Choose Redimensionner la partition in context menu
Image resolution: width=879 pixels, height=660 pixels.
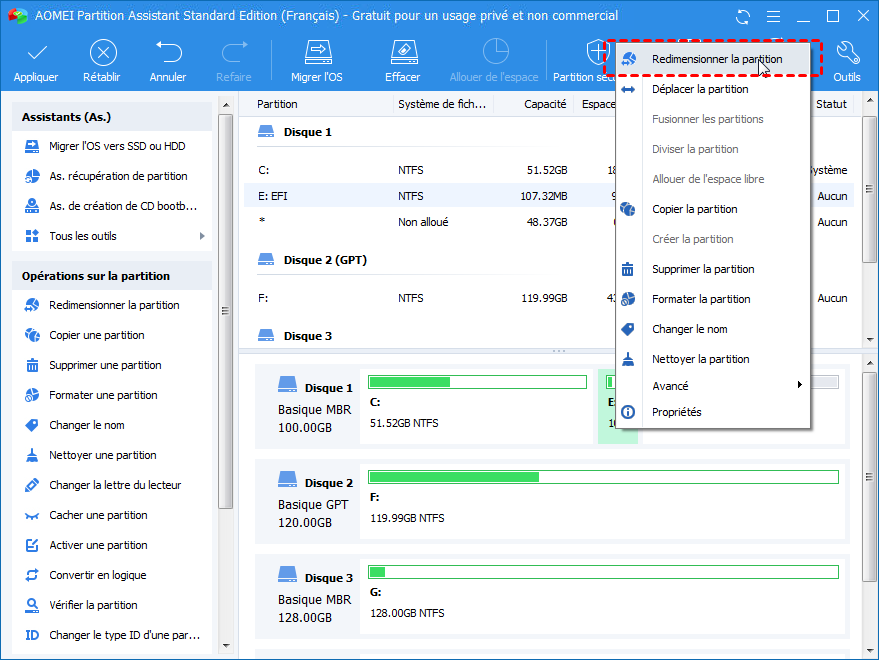pyautogui.click(x=716, y=59)
